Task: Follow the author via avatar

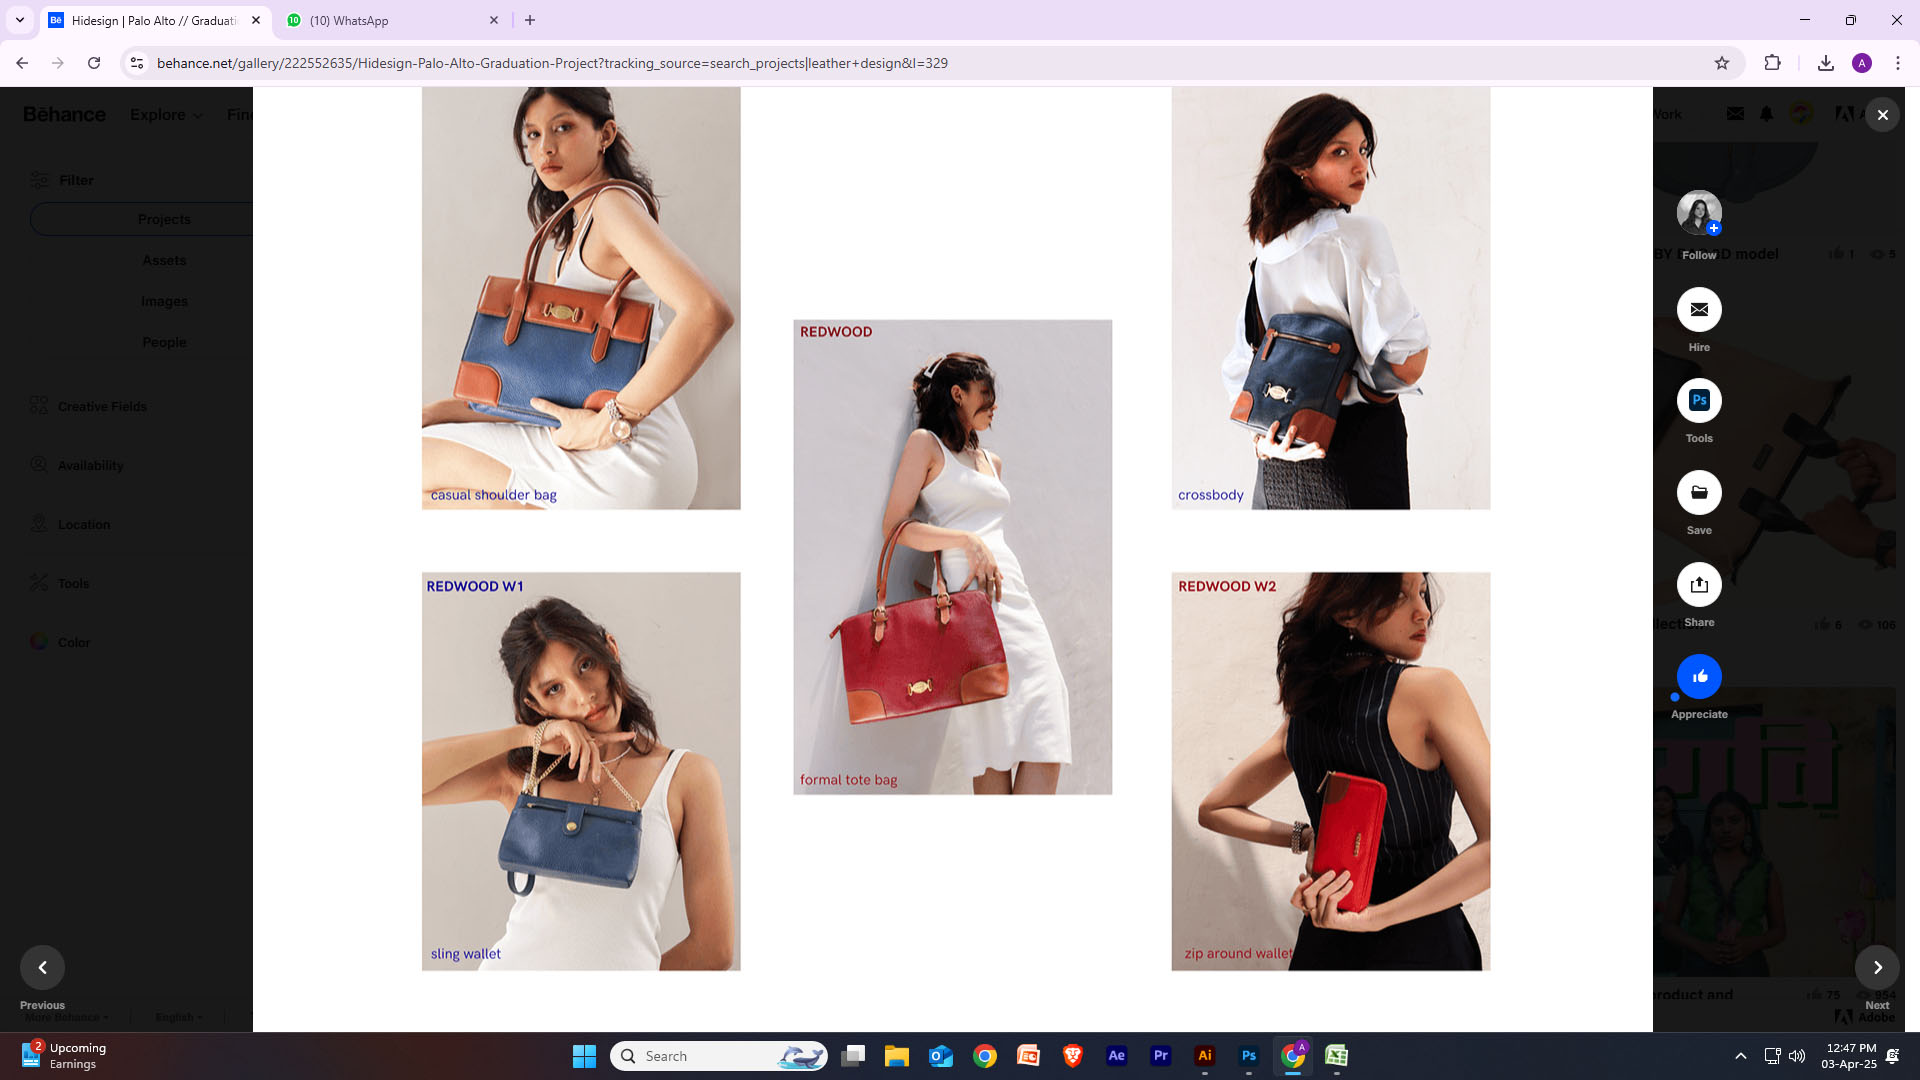Action: coord(1699,213)
